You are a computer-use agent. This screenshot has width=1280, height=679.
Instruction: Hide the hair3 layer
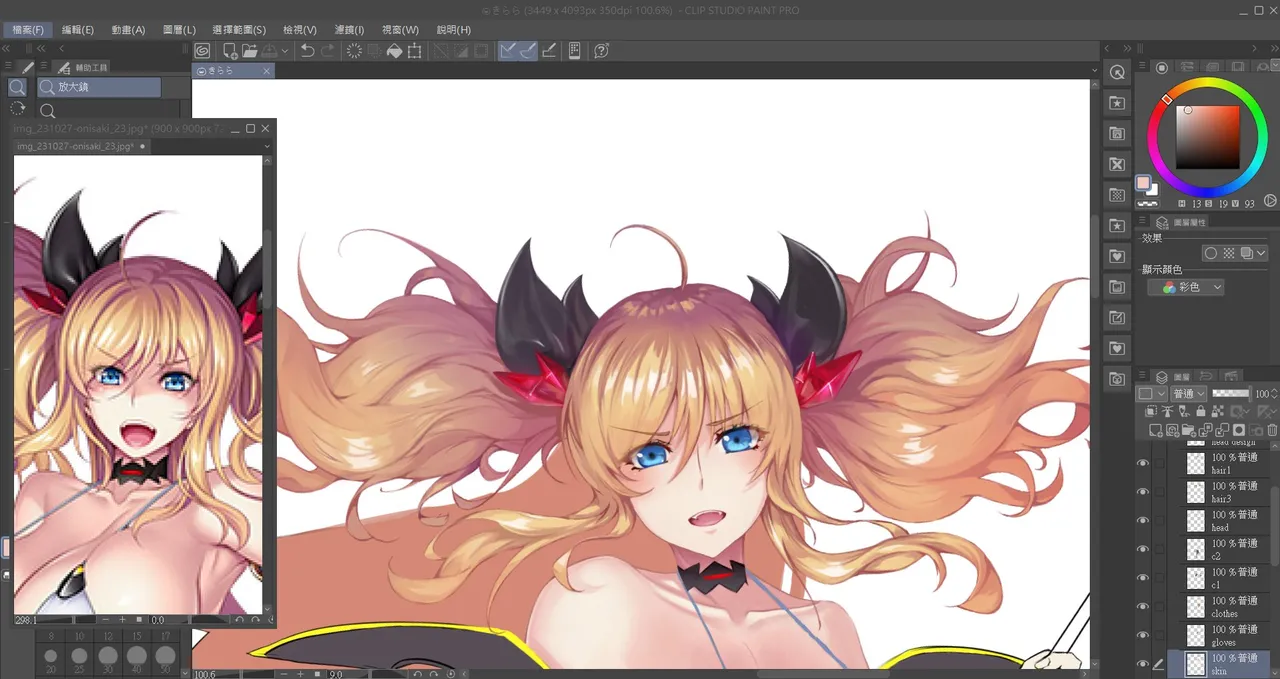pyautogui.click(x=1143, y=491)
